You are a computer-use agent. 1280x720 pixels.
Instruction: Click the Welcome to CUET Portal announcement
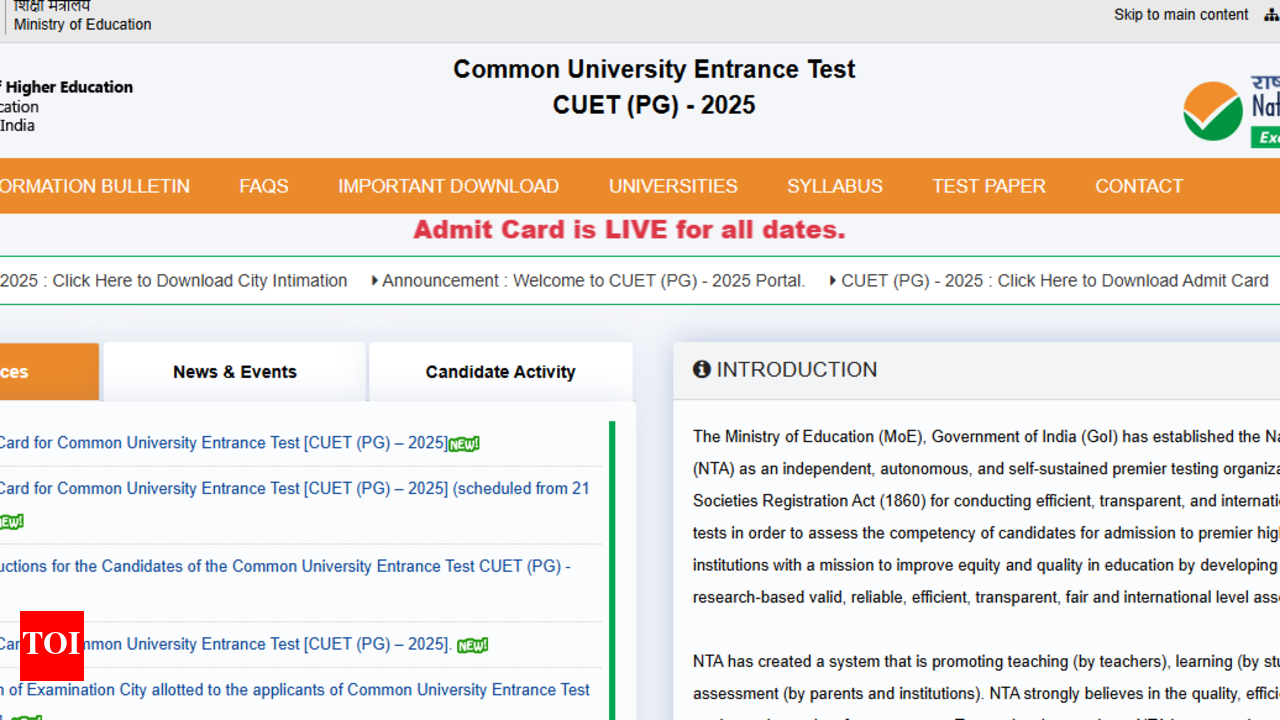[593, 281]
